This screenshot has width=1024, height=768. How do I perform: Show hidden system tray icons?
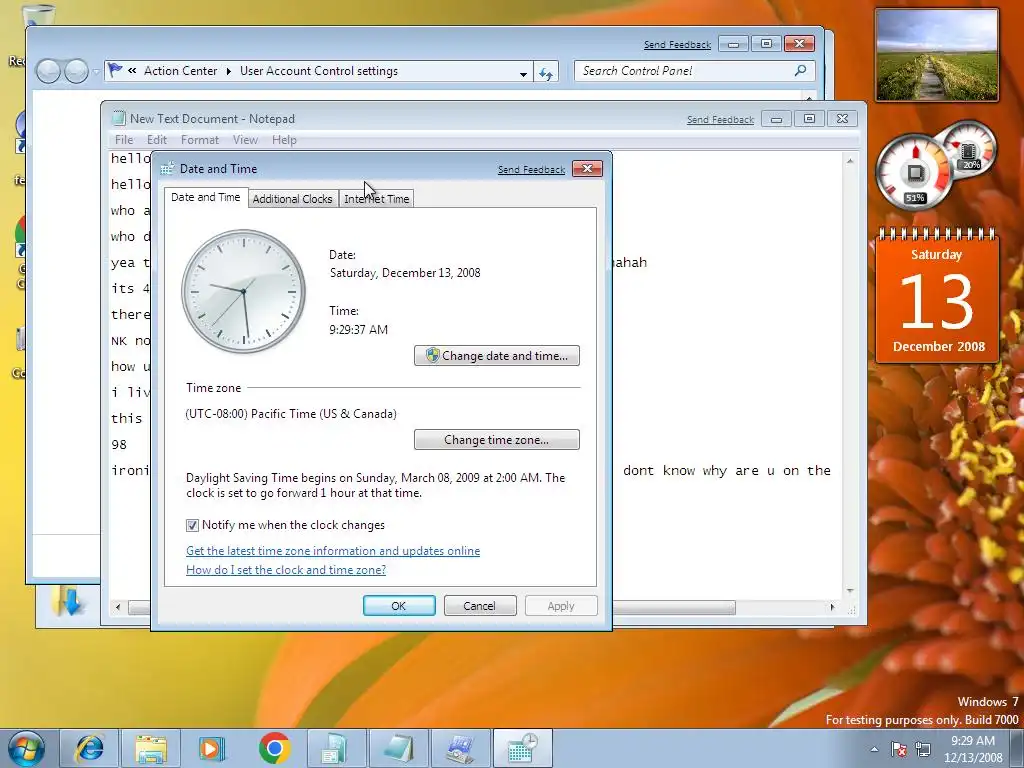click(874, 749)
